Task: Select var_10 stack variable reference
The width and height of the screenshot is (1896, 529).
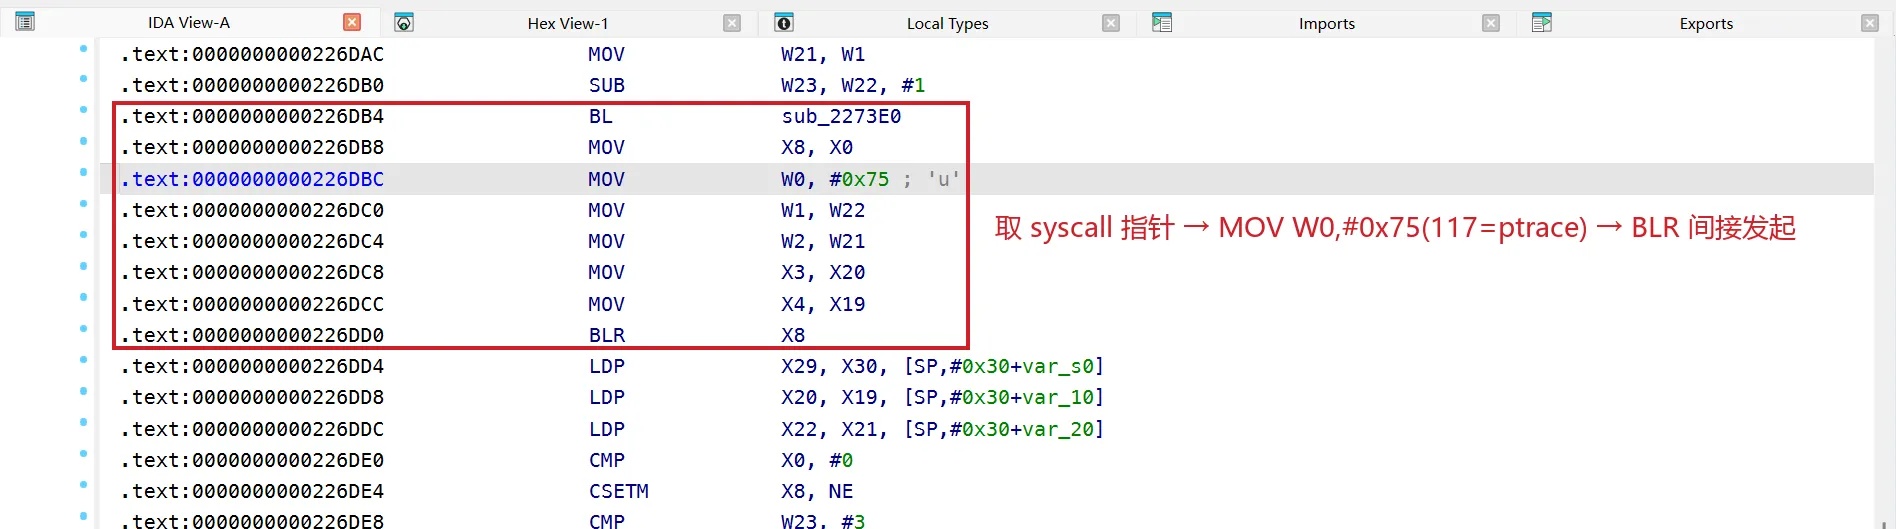Action: pyautogui.click(x=1059, y=397)
